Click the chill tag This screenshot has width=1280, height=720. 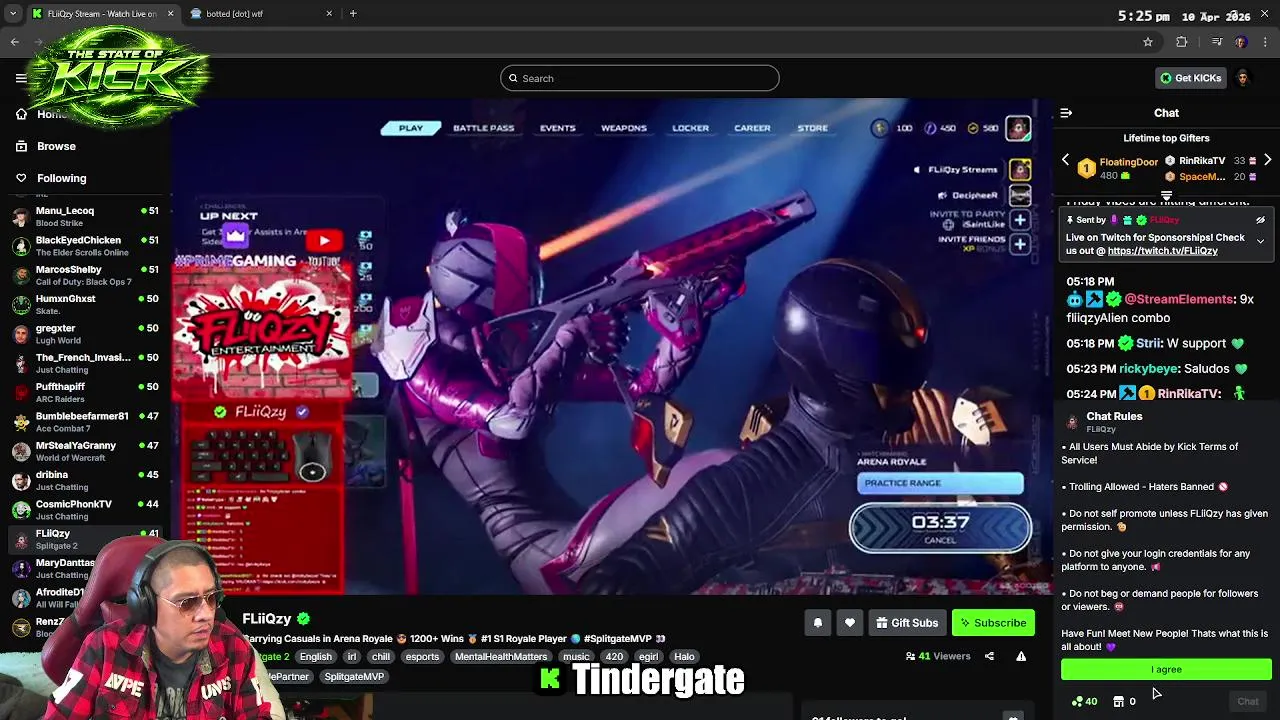(x=381, y=657)
